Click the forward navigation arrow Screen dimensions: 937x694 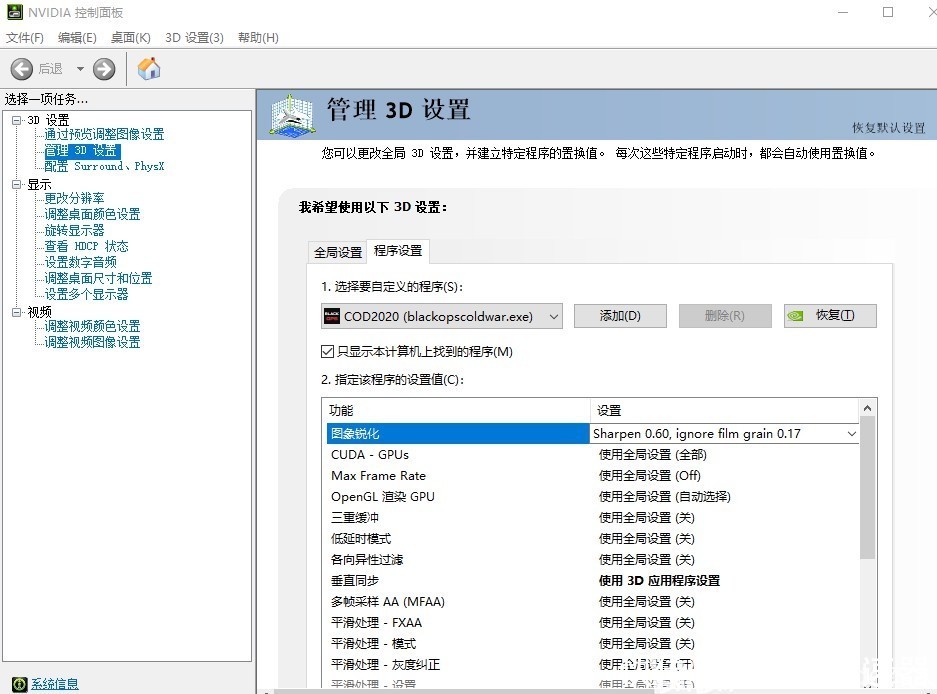tap(103, 69)
